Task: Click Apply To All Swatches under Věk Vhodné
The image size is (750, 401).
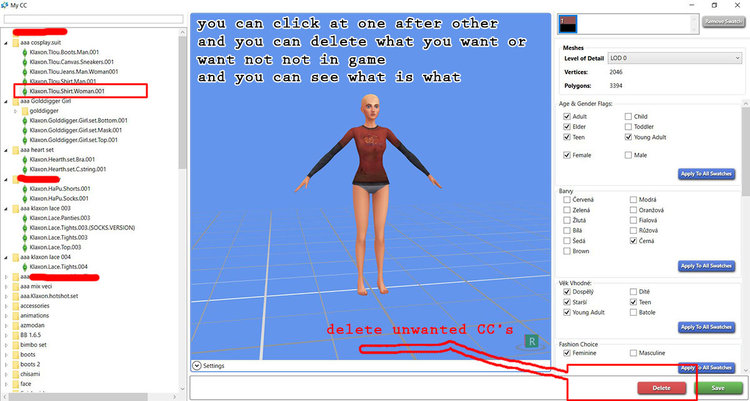Action: (706, 327)
